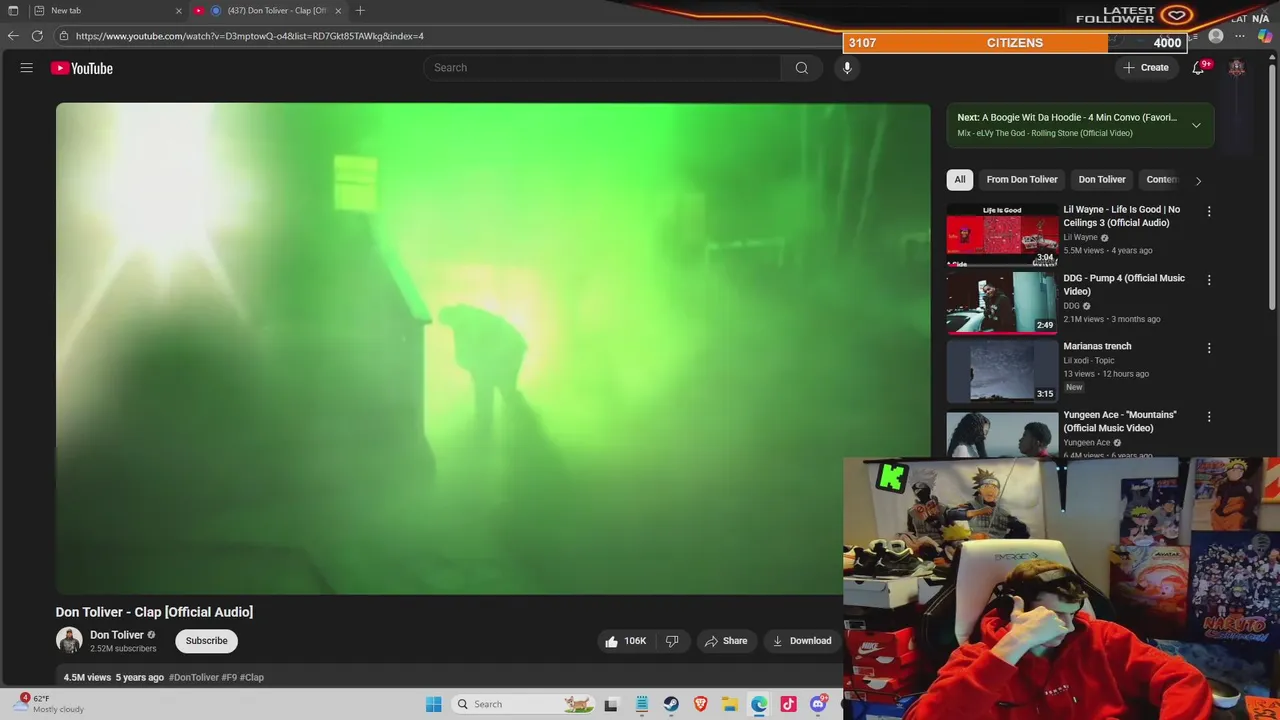Viewport: 1280px width, 720px height.
Task: Like the video with 106K likes
Action: tap(628, 641)
